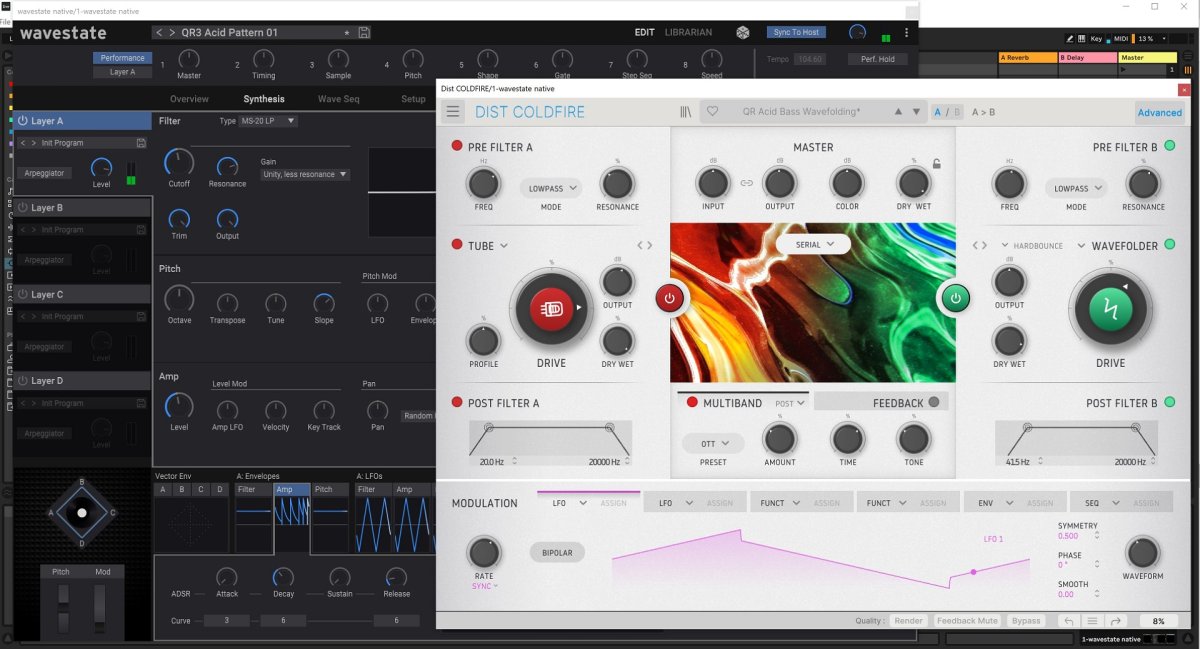Open the Pre Filter B Lowpass mode dropdown
This screenshot has width=1200, height=649.
[x=1077, y=187]
